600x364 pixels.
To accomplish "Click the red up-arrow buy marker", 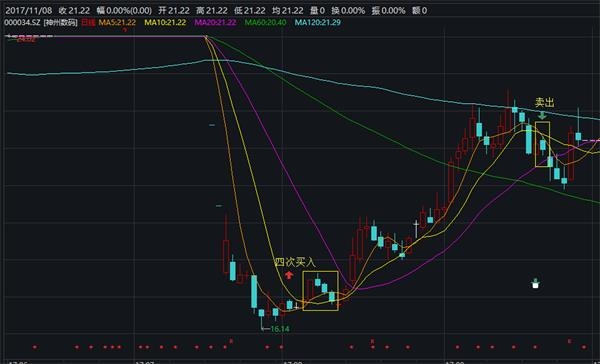I will pyautogui.click(x=289, y=274).
